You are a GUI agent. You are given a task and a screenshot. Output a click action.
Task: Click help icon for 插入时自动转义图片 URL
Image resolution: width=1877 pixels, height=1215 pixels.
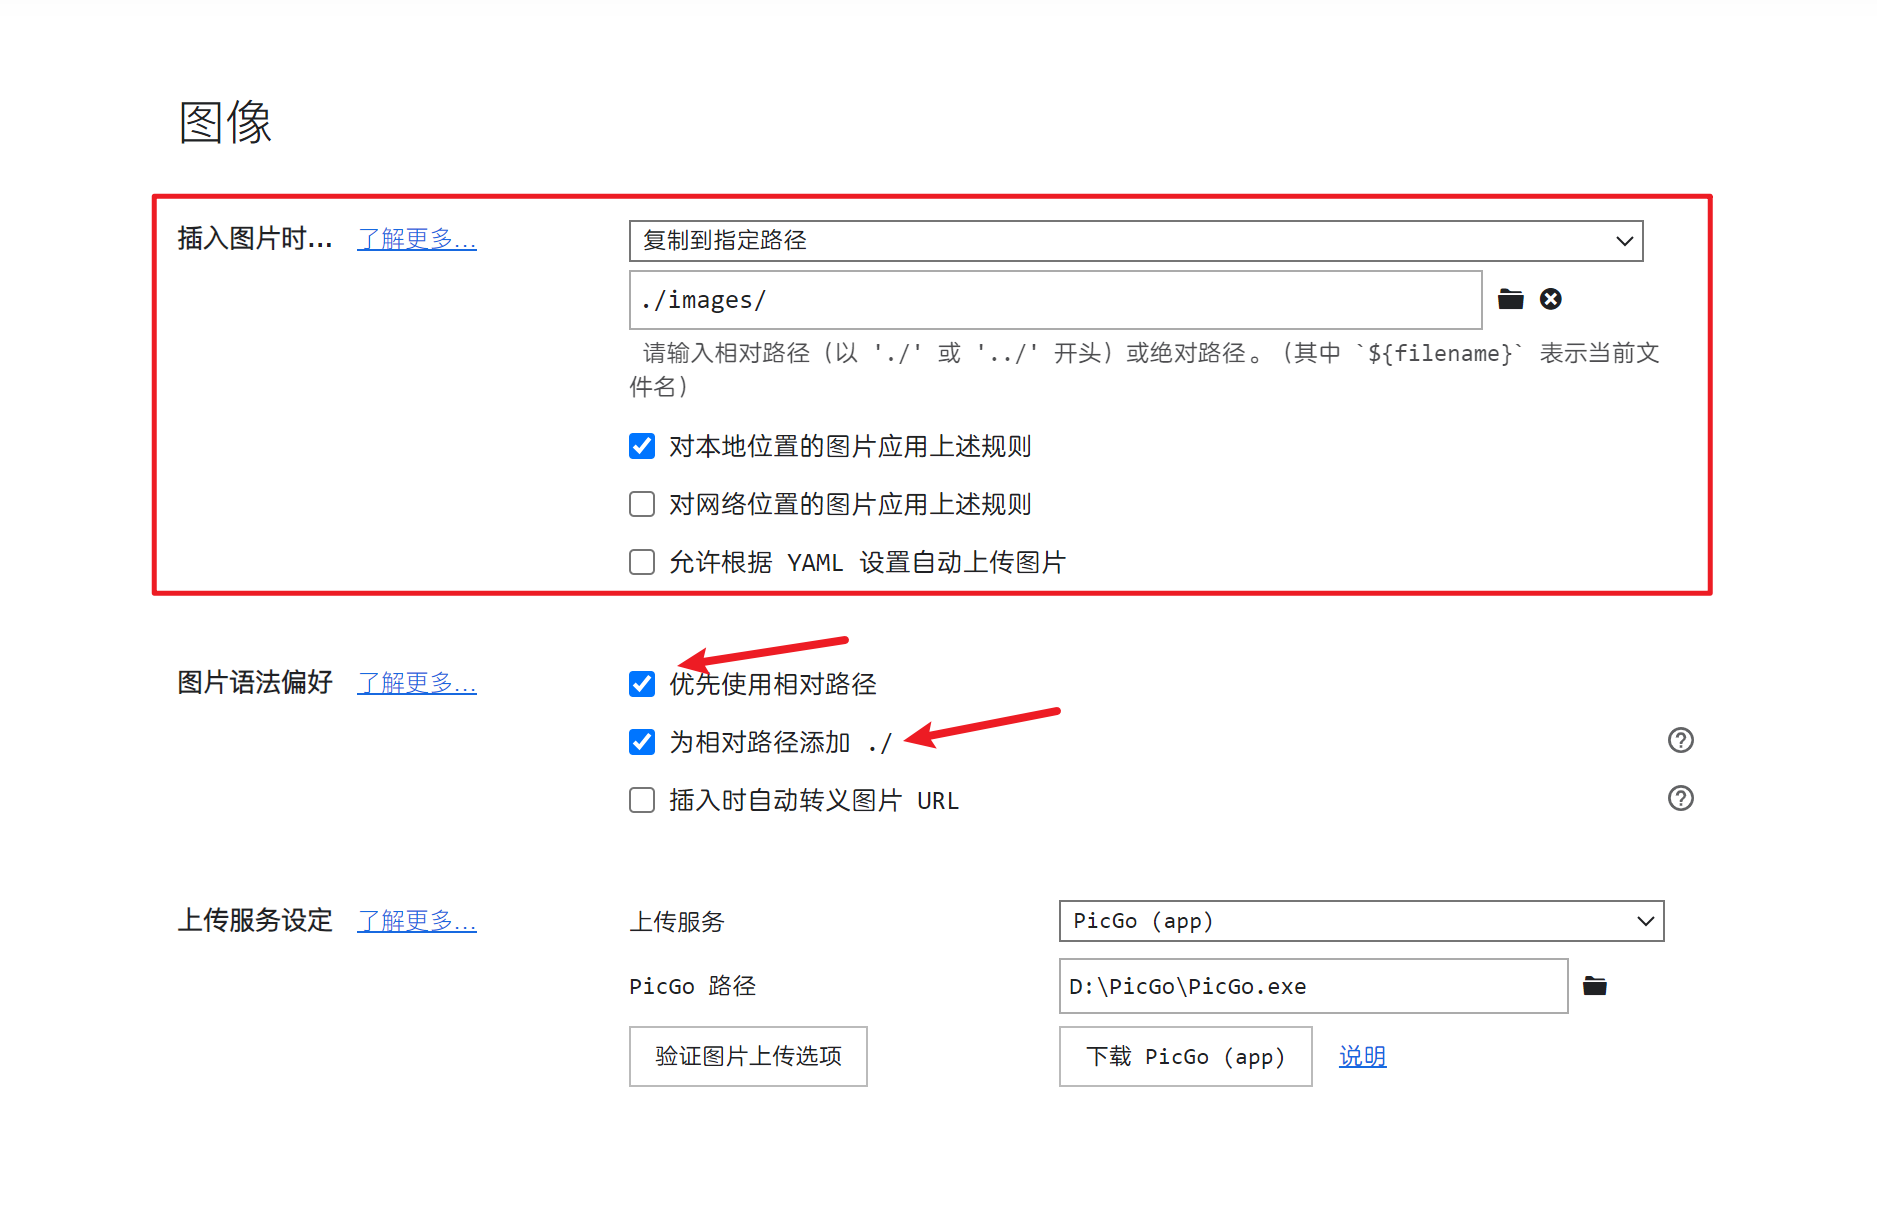(1680, 798)
